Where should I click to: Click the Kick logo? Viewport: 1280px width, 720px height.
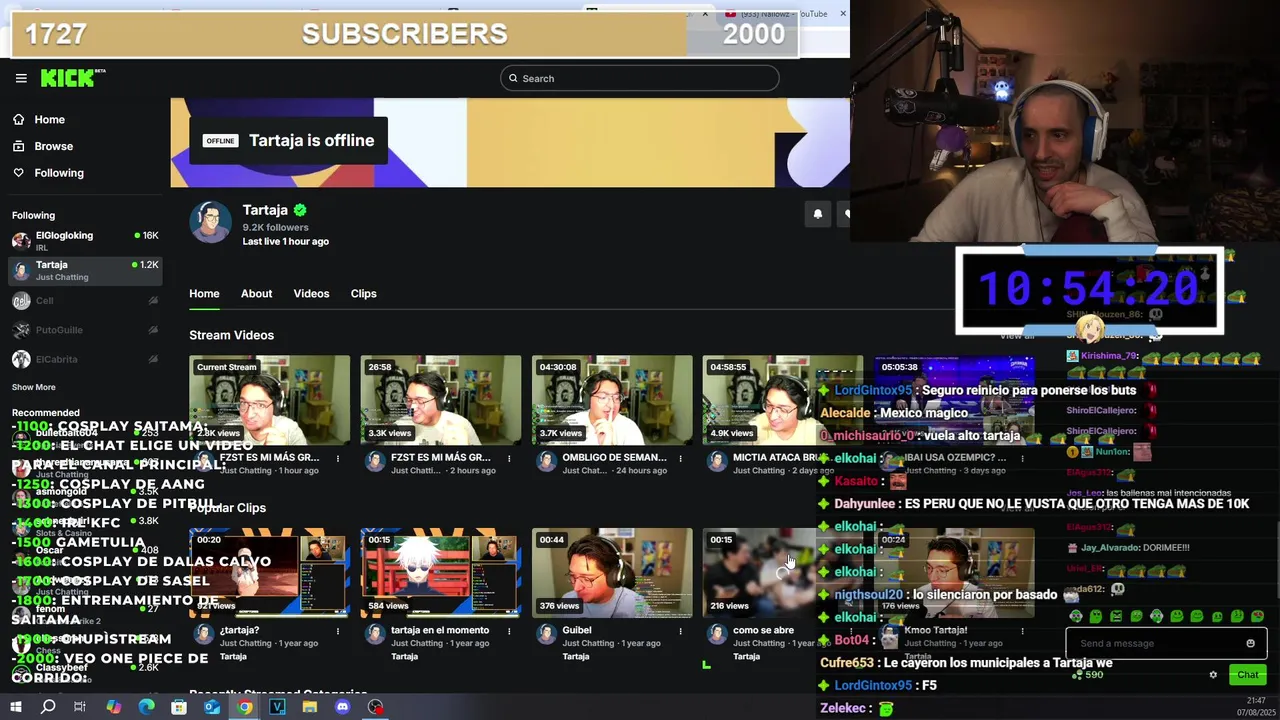(x=72, y=78)
